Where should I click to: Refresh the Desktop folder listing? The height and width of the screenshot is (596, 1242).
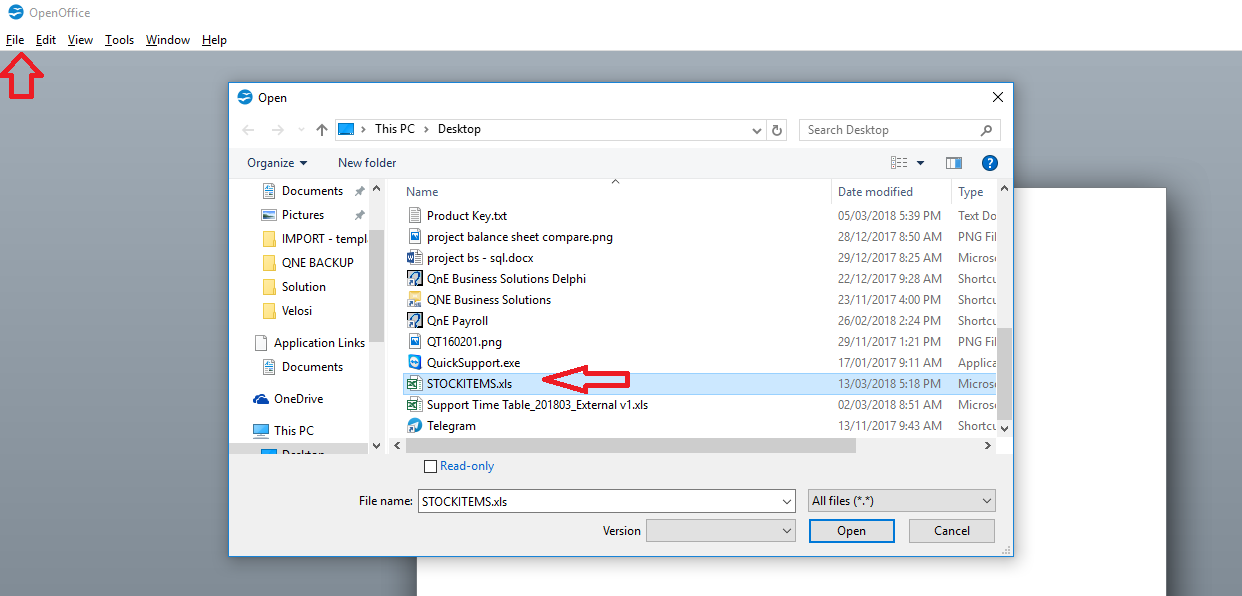click(x=777, y=130)
